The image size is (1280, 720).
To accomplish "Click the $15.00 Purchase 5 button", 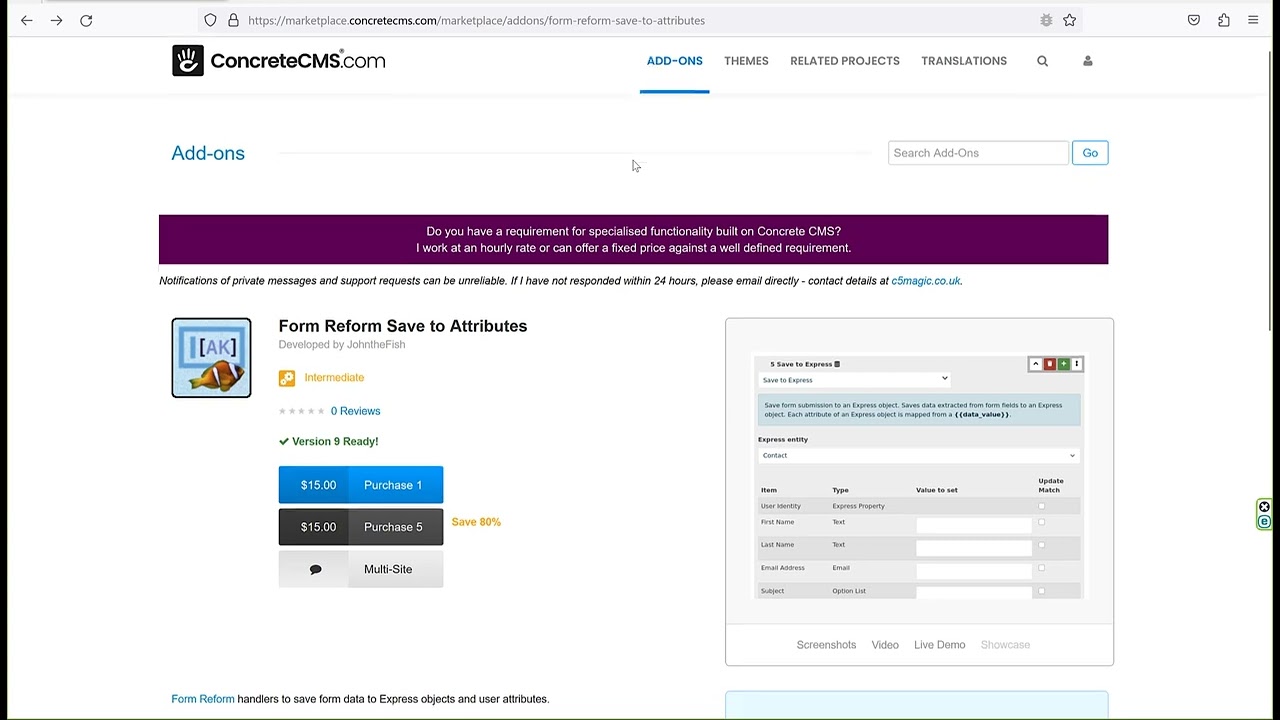I will (361, 527).
